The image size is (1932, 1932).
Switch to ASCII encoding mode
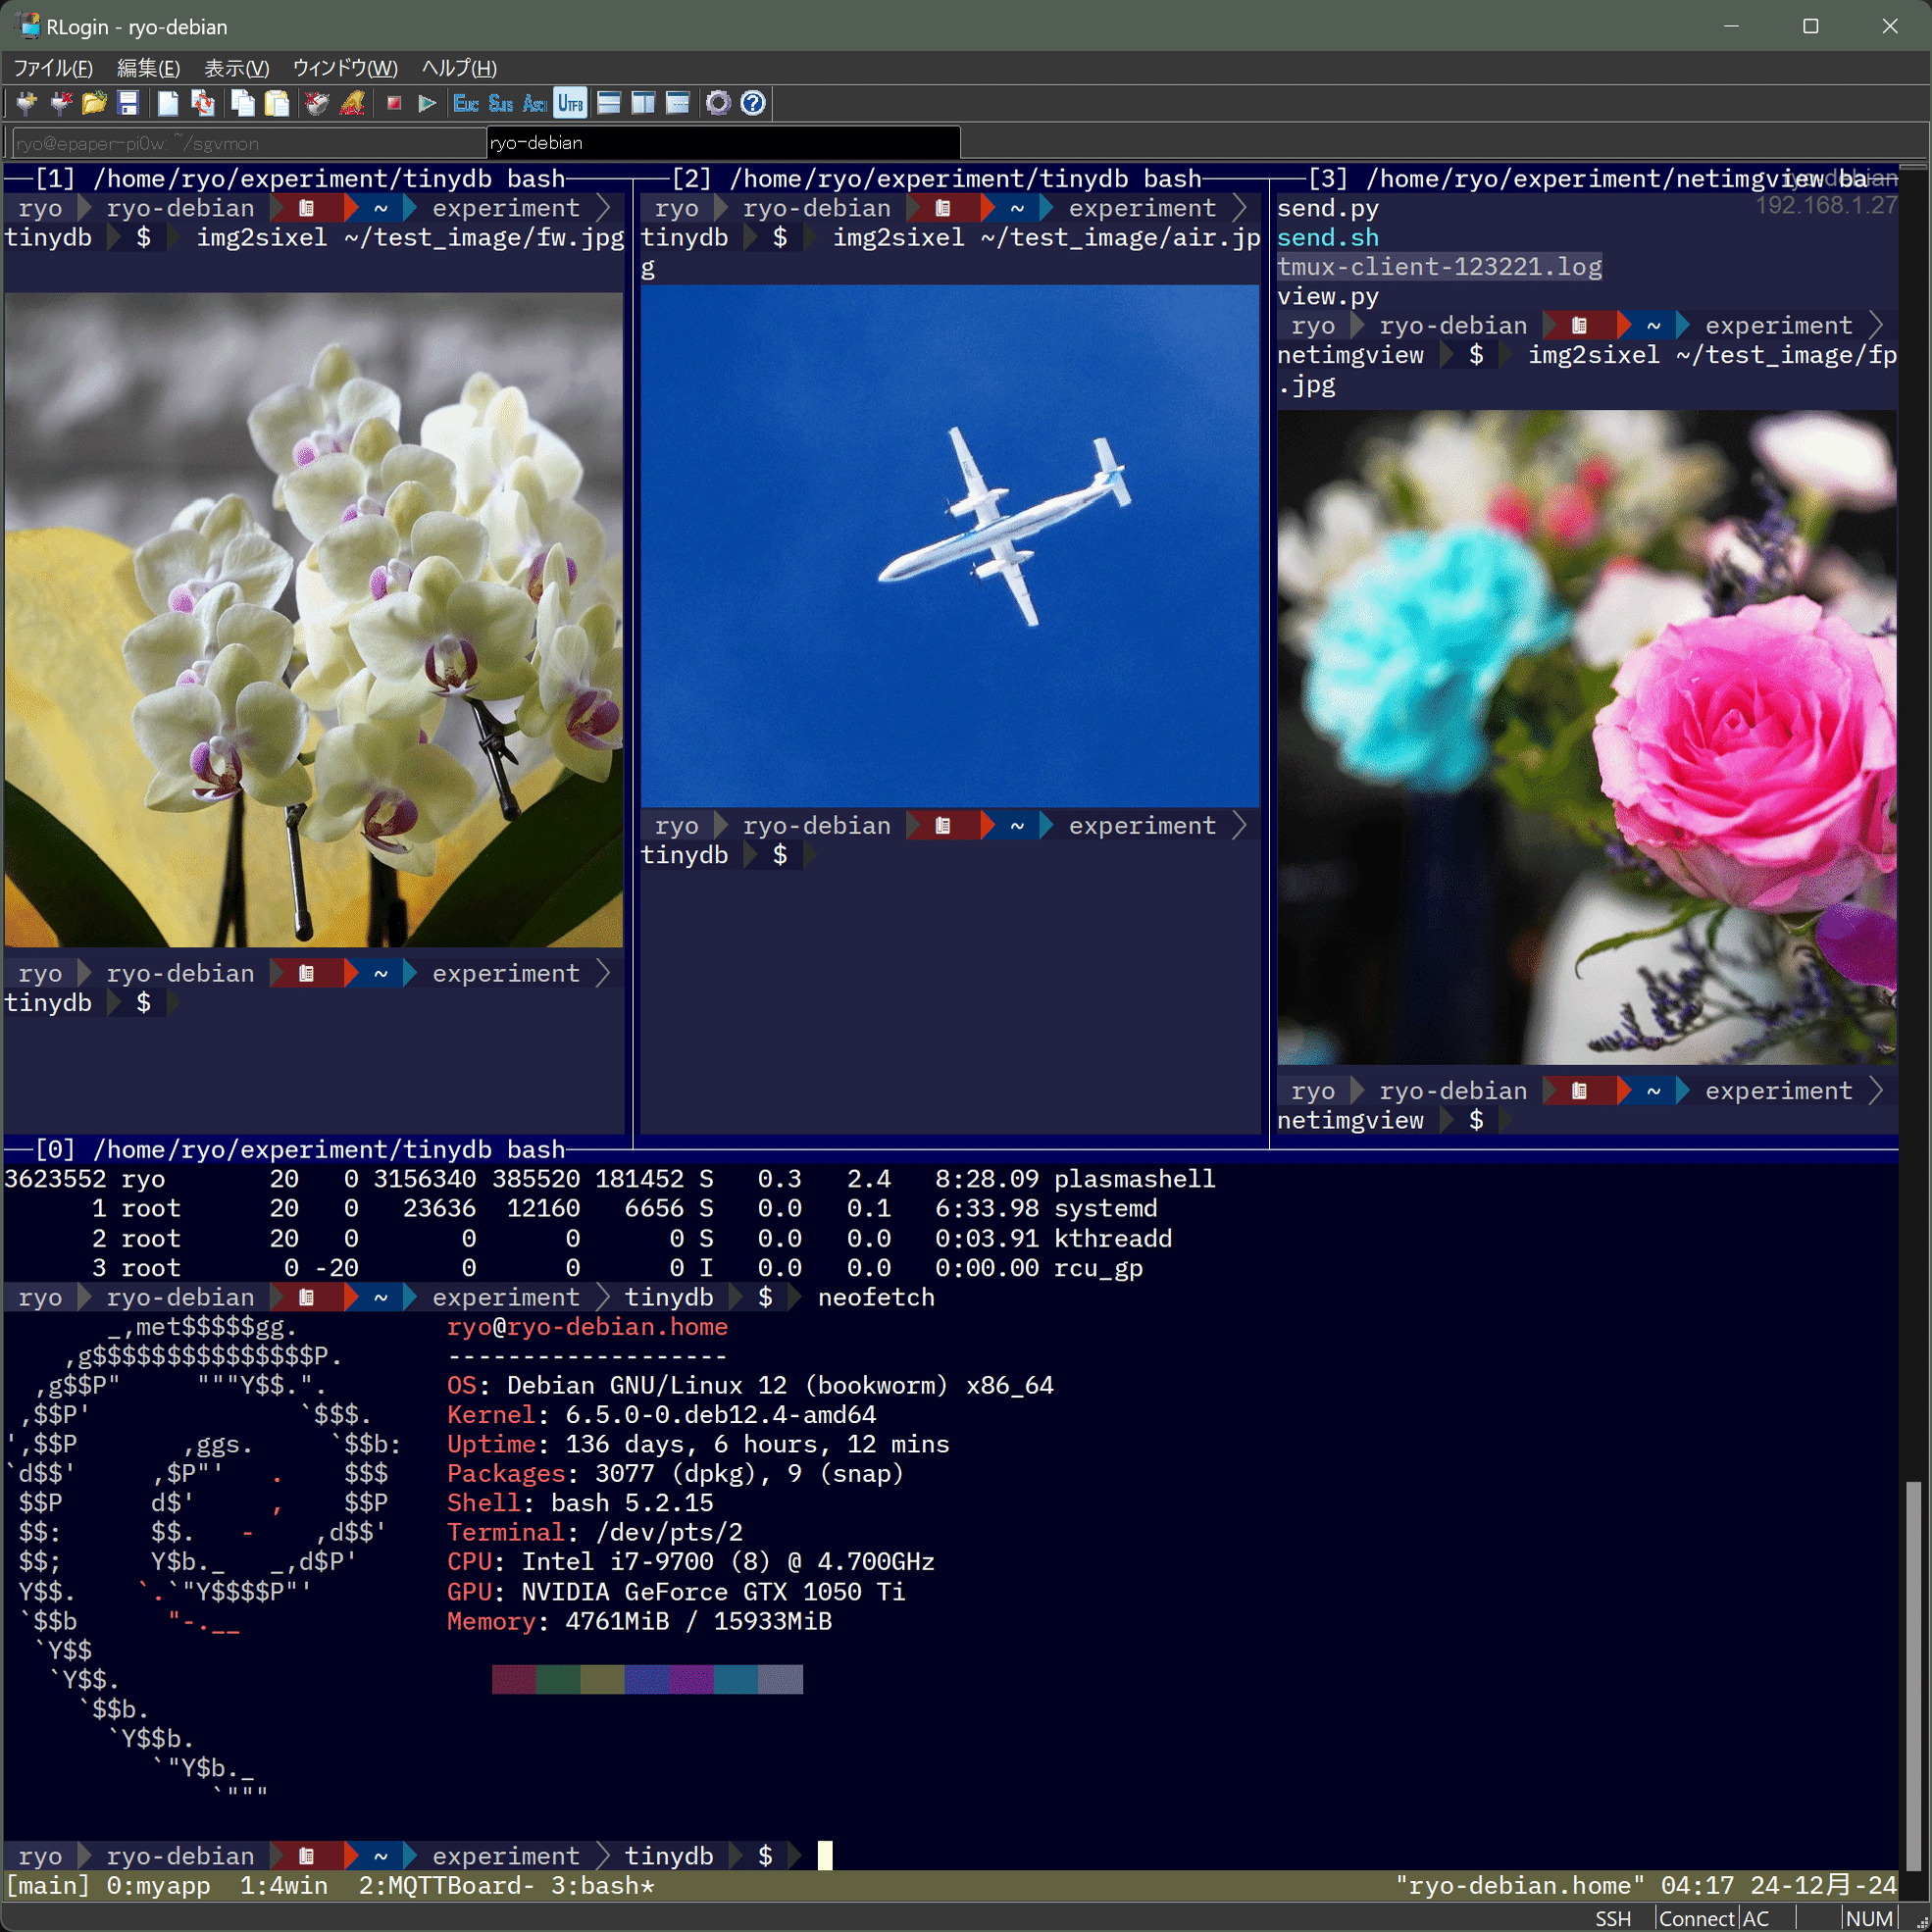point(535,103)
